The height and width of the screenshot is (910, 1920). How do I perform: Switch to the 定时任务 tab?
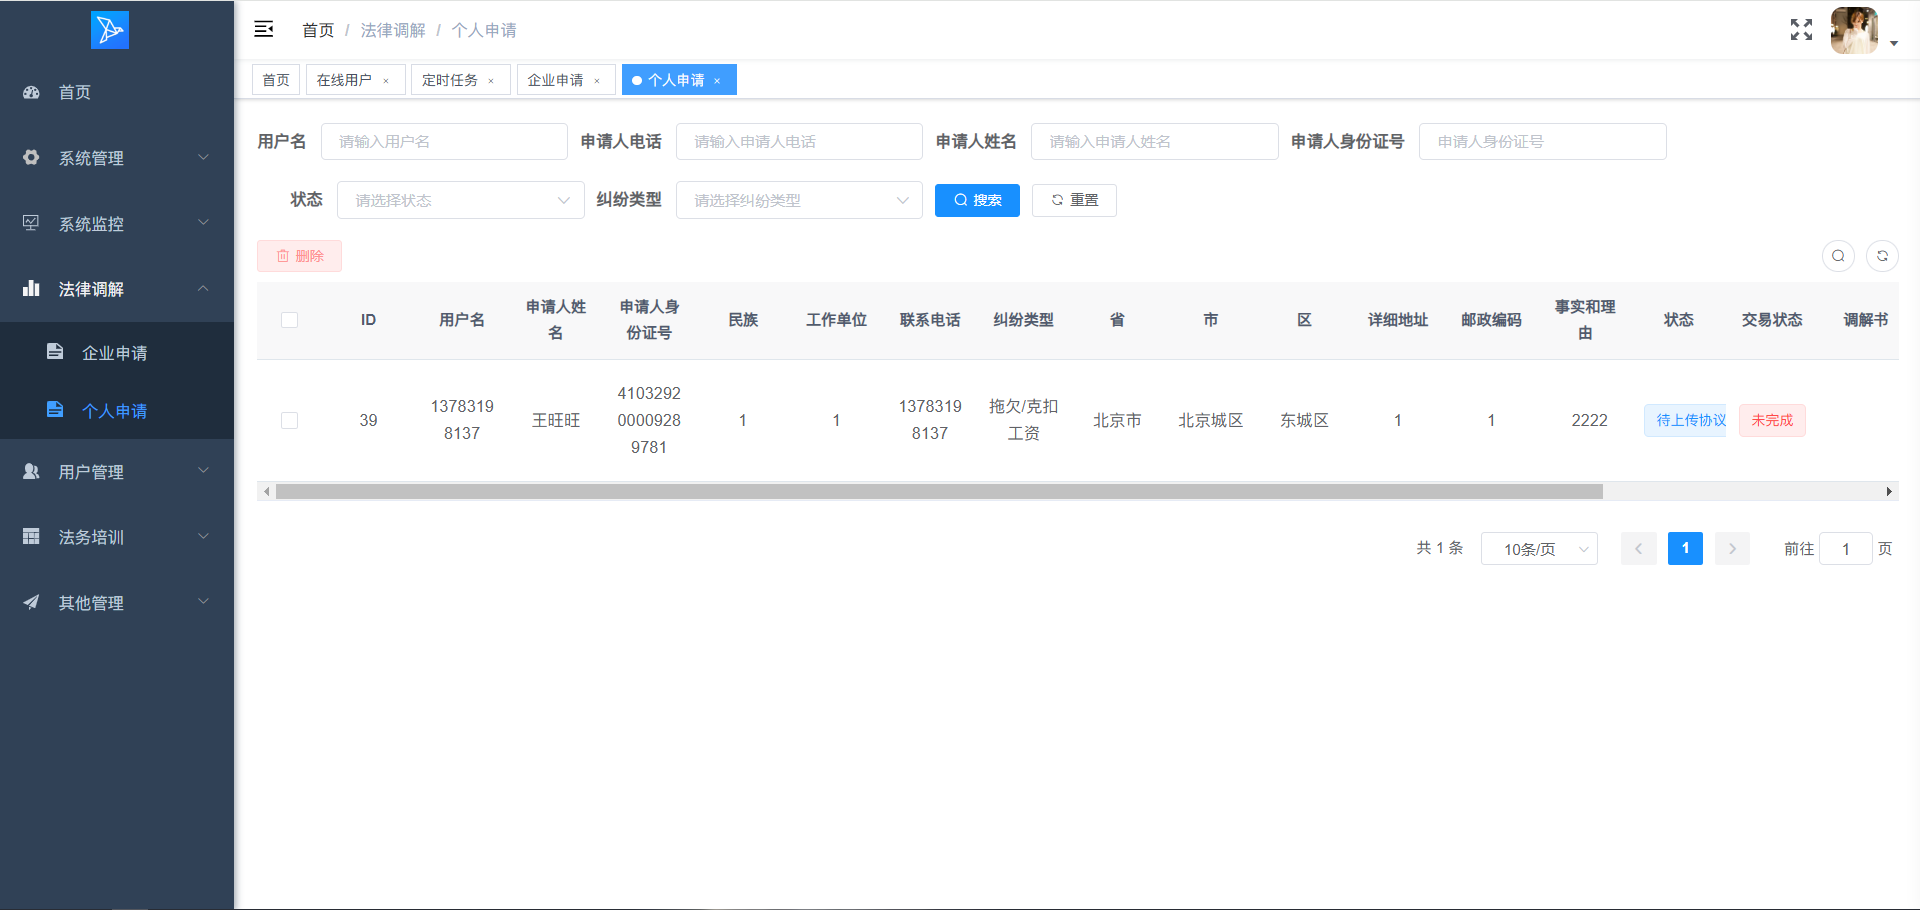pyautogui.click(x=460, y=80)
